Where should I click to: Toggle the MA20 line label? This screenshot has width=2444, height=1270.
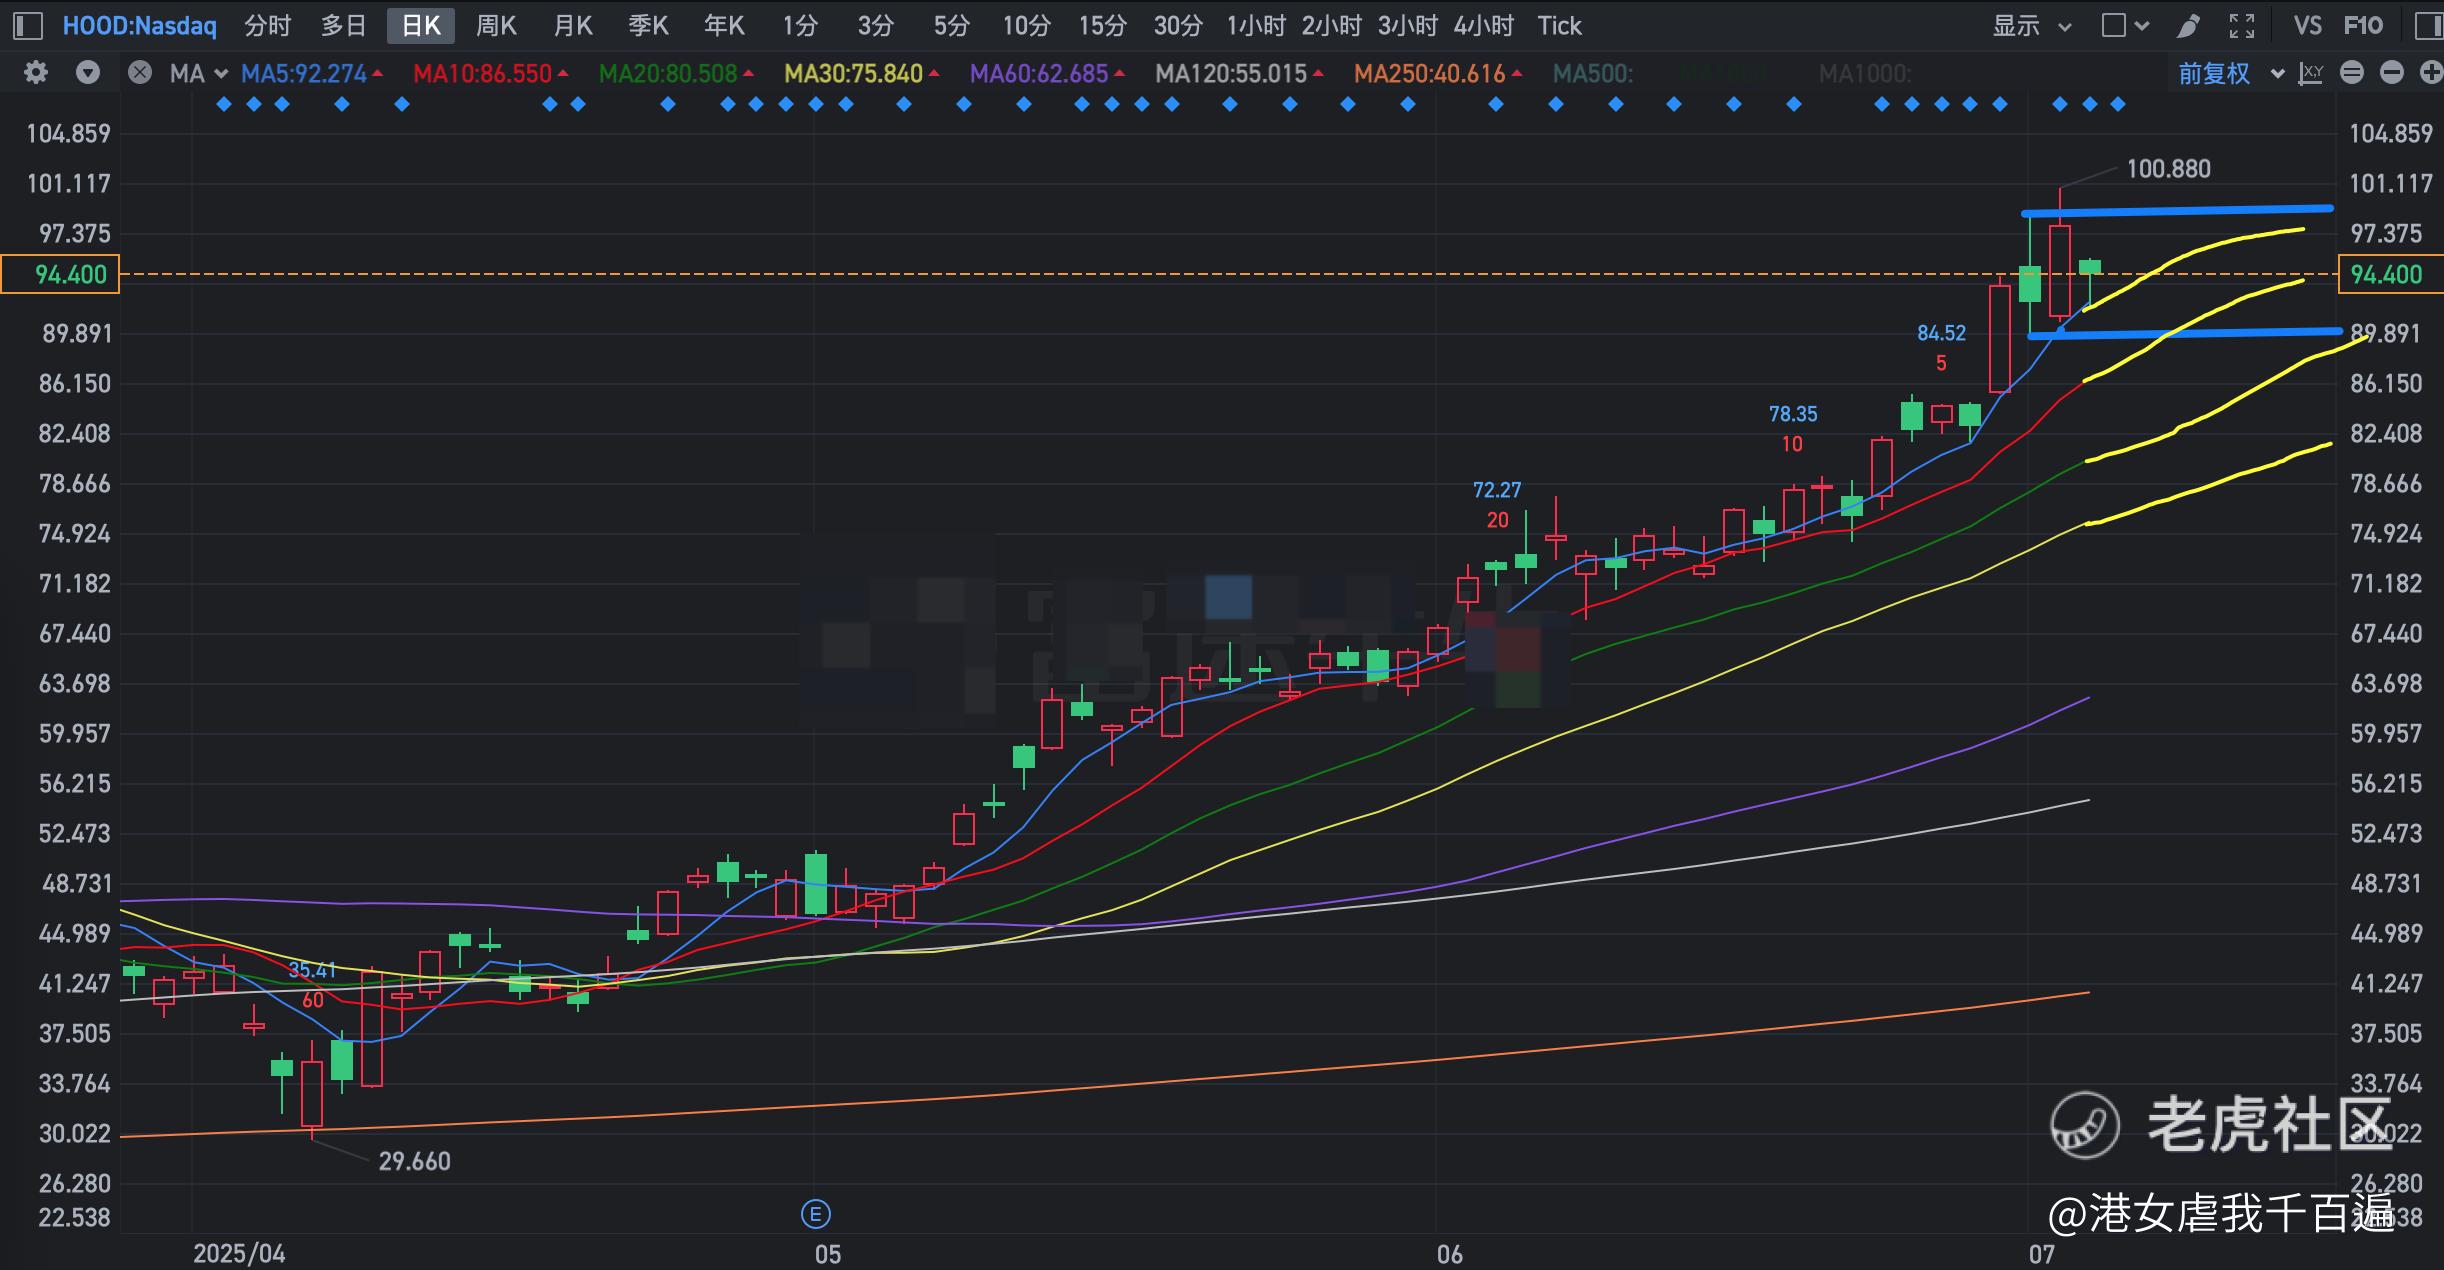[x=676, y=73]
